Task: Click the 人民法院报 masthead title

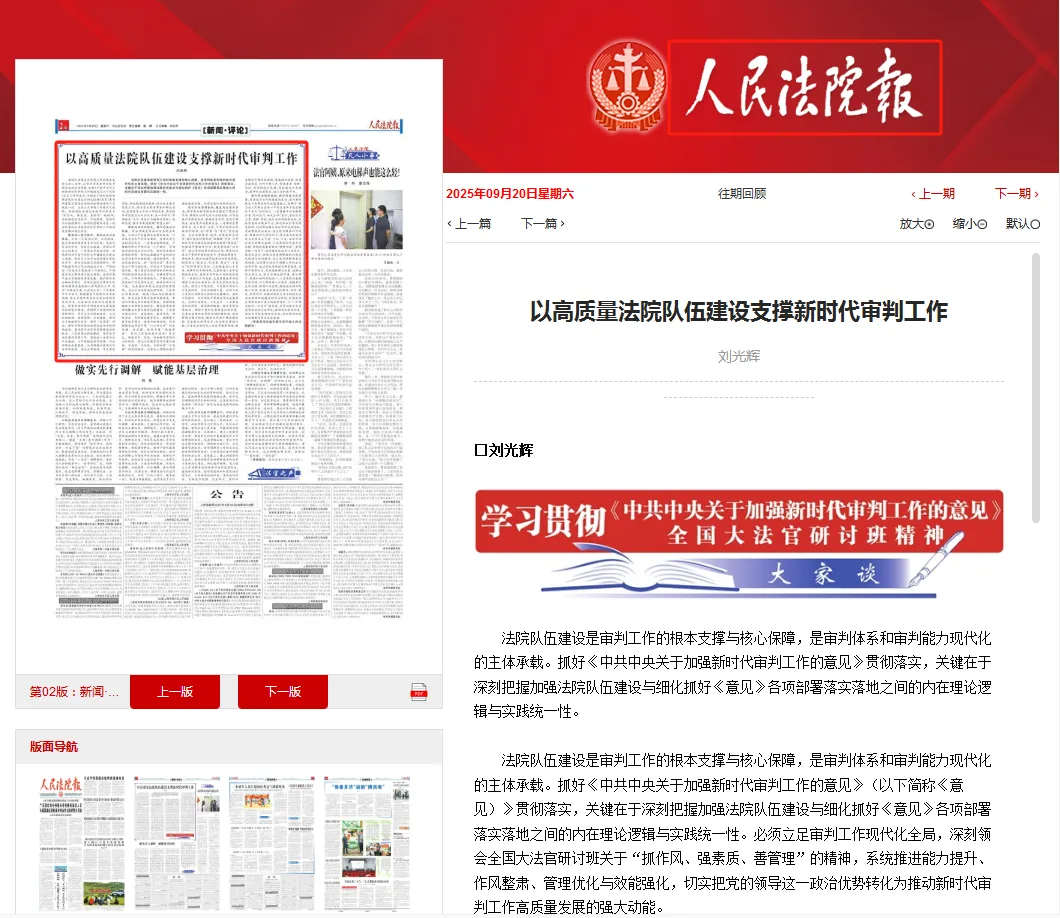Action: [804, 88]
